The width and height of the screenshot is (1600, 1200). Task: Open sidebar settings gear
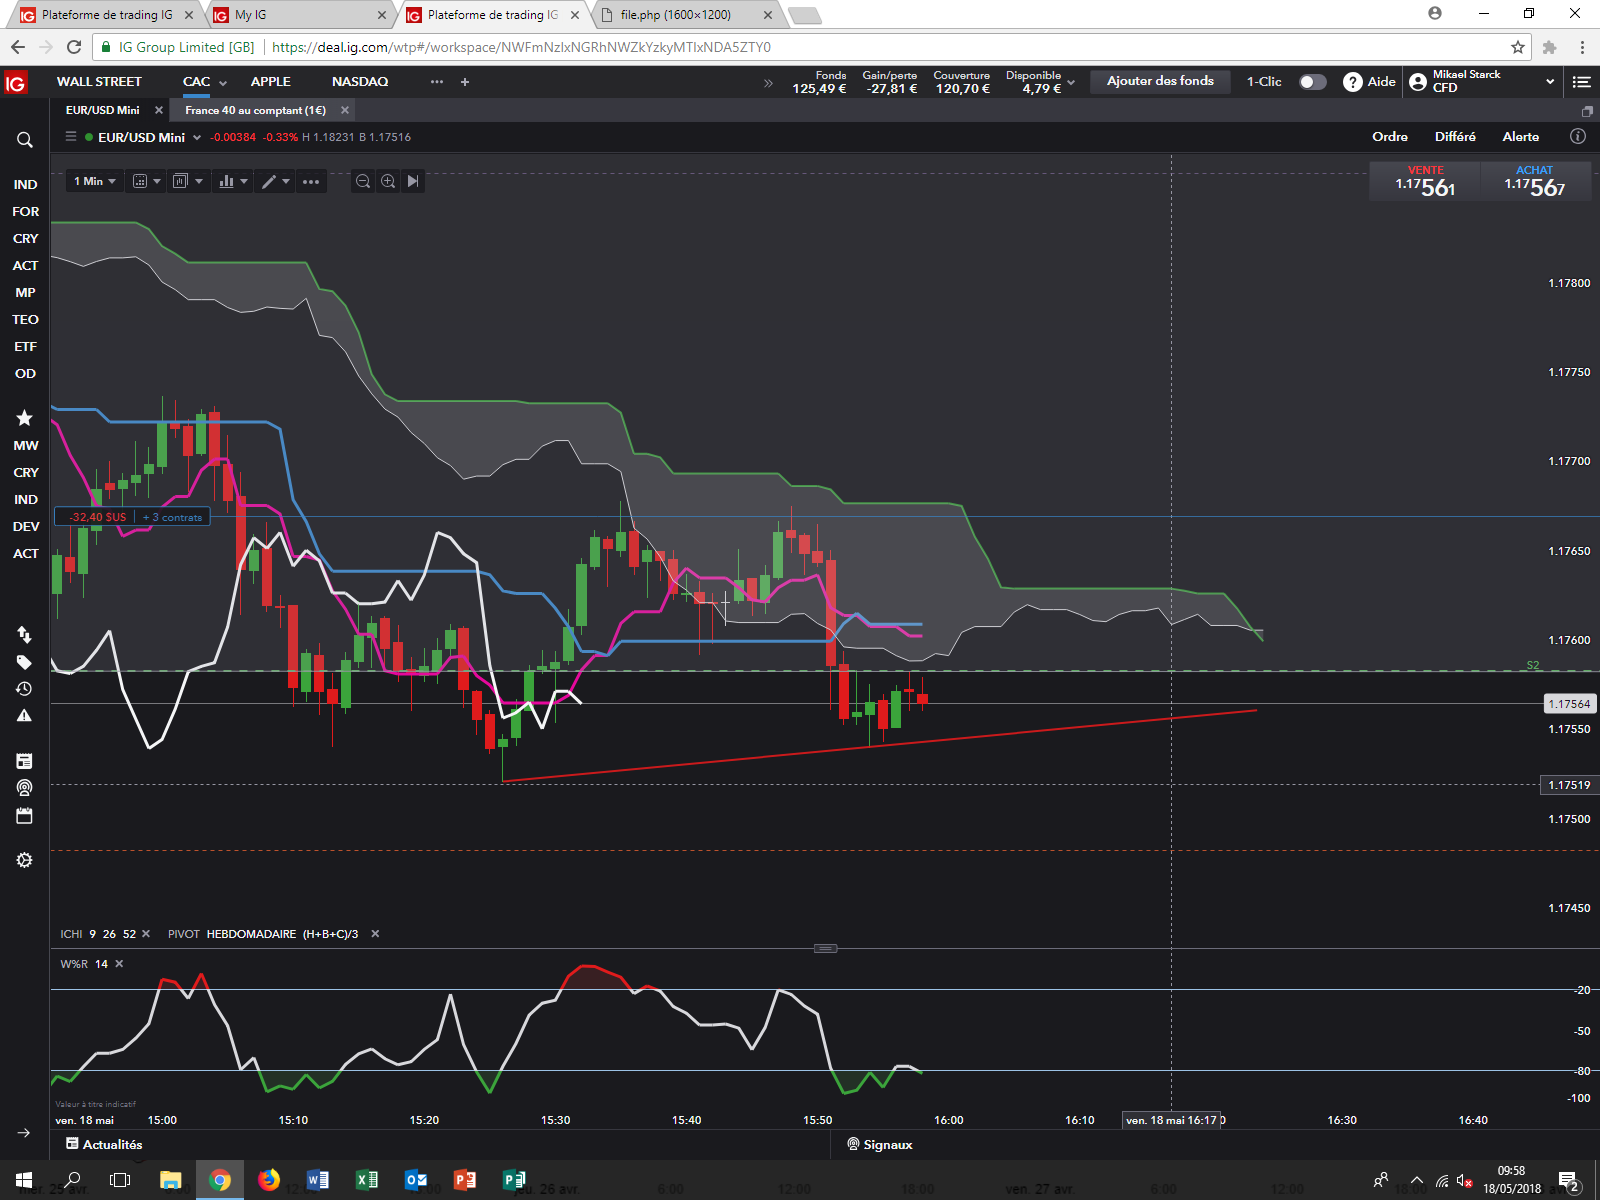click(25, 860)
